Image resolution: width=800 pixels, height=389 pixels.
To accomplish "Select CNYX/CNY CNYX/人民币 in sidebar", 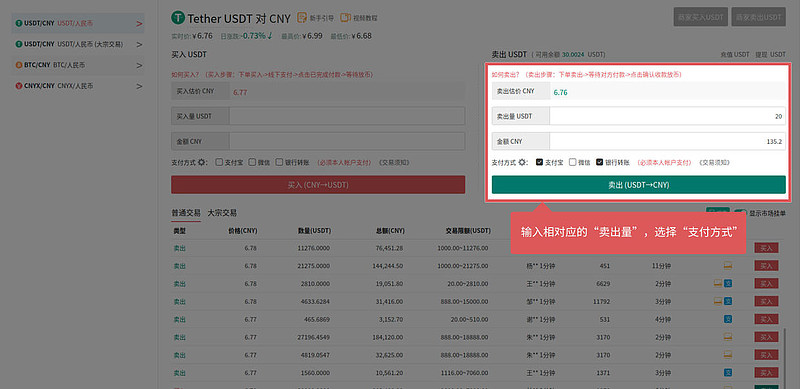I will (78, 86).
